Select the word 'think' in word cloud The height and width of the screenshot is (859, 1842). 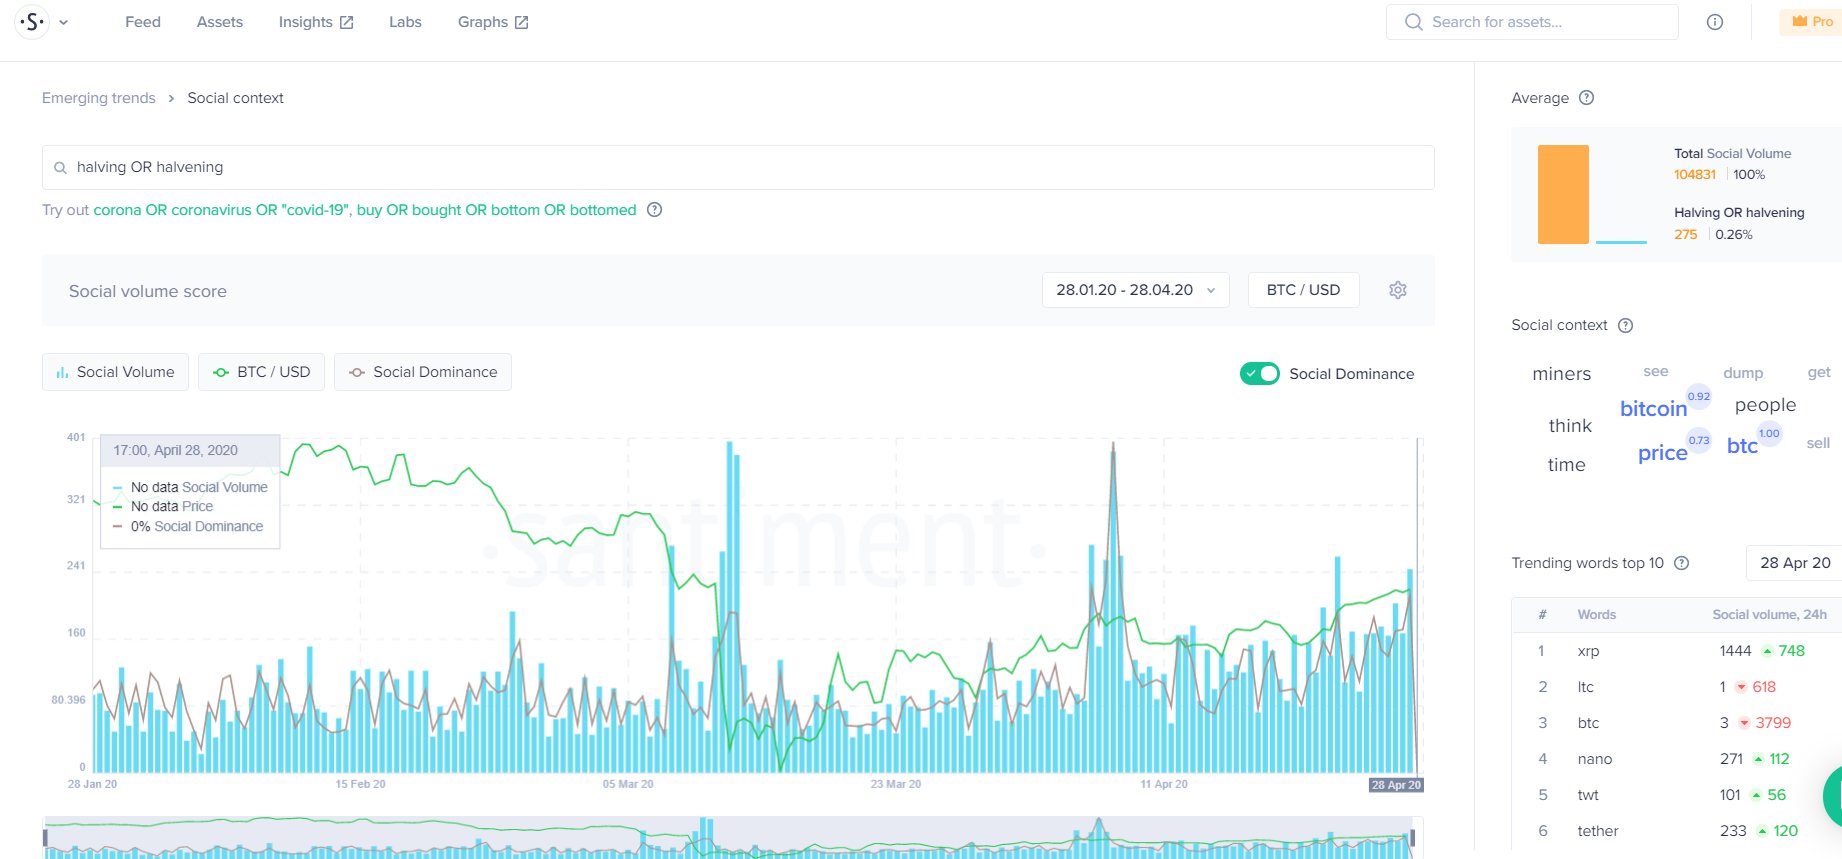(1570, 426)
